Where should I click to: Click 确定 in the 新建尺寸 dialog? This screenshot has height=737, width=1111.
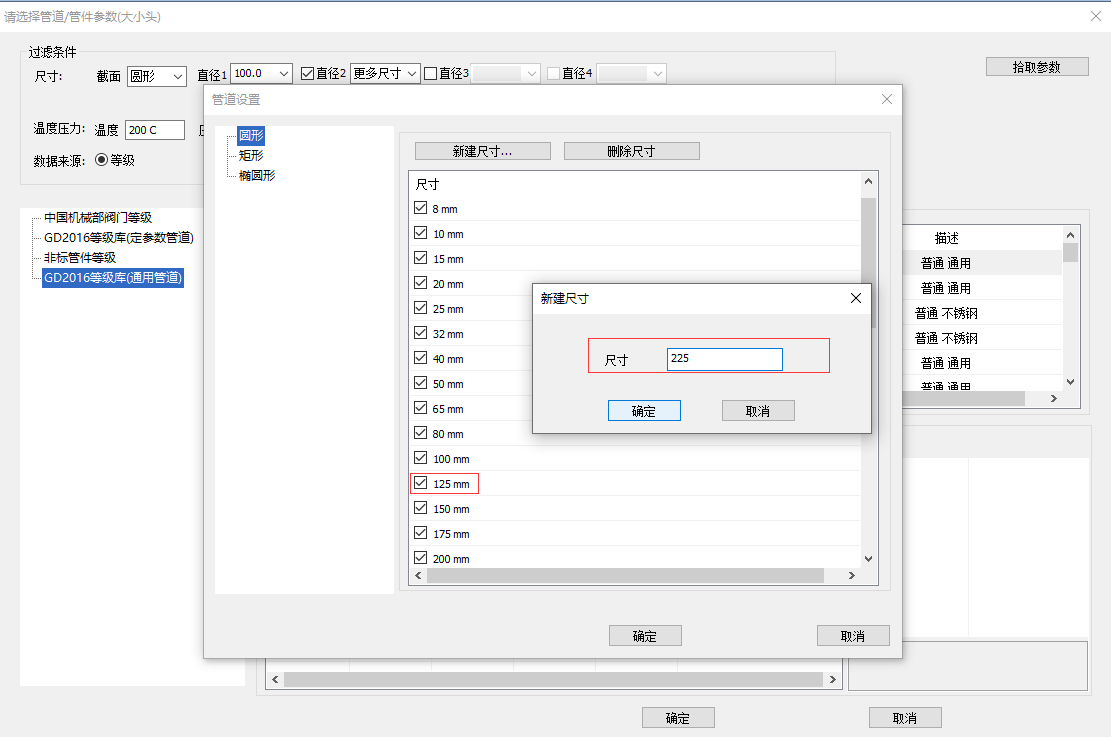pos(644,411)
